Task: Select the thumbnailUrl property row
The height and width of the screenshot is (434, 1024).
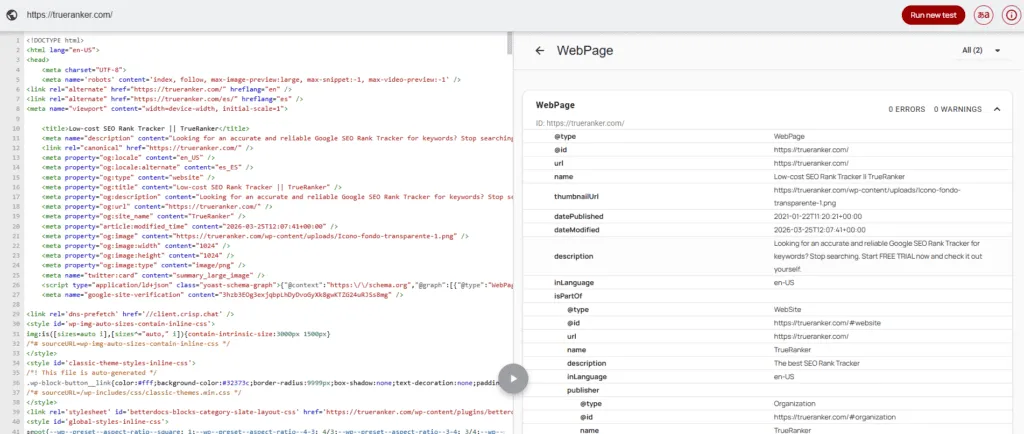Action: point(768,196)
